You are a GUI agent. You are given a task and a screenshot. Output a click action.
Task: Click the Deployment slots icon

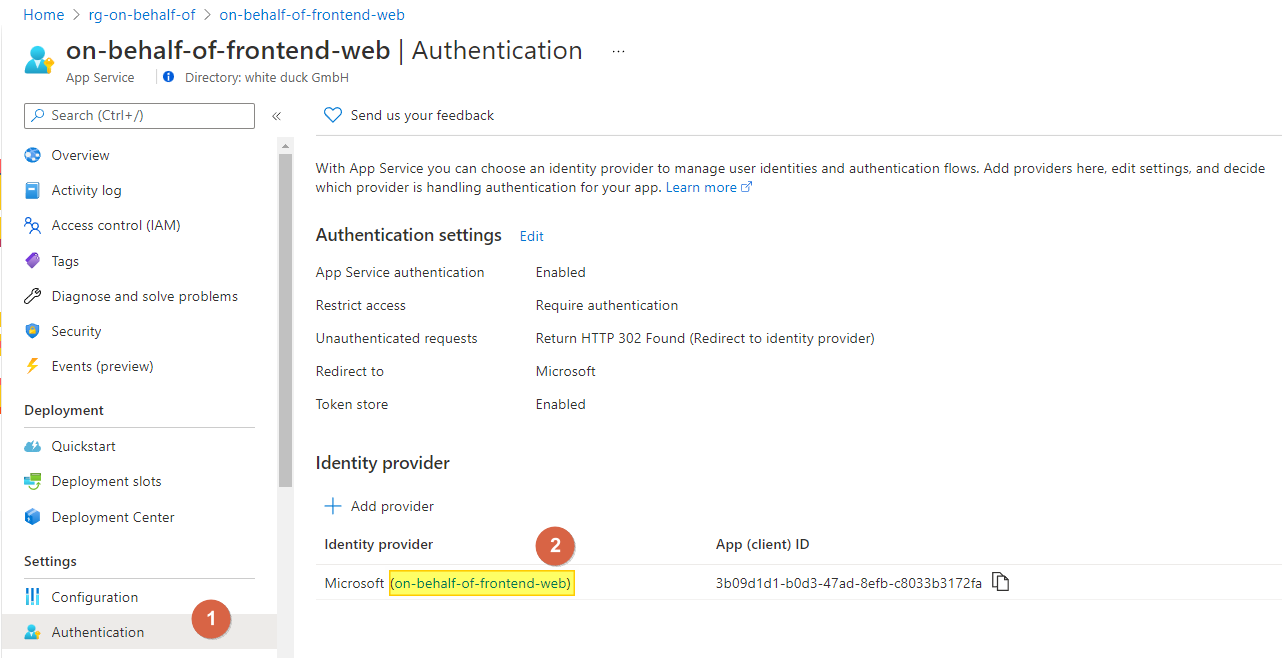(x=33, y=481)
